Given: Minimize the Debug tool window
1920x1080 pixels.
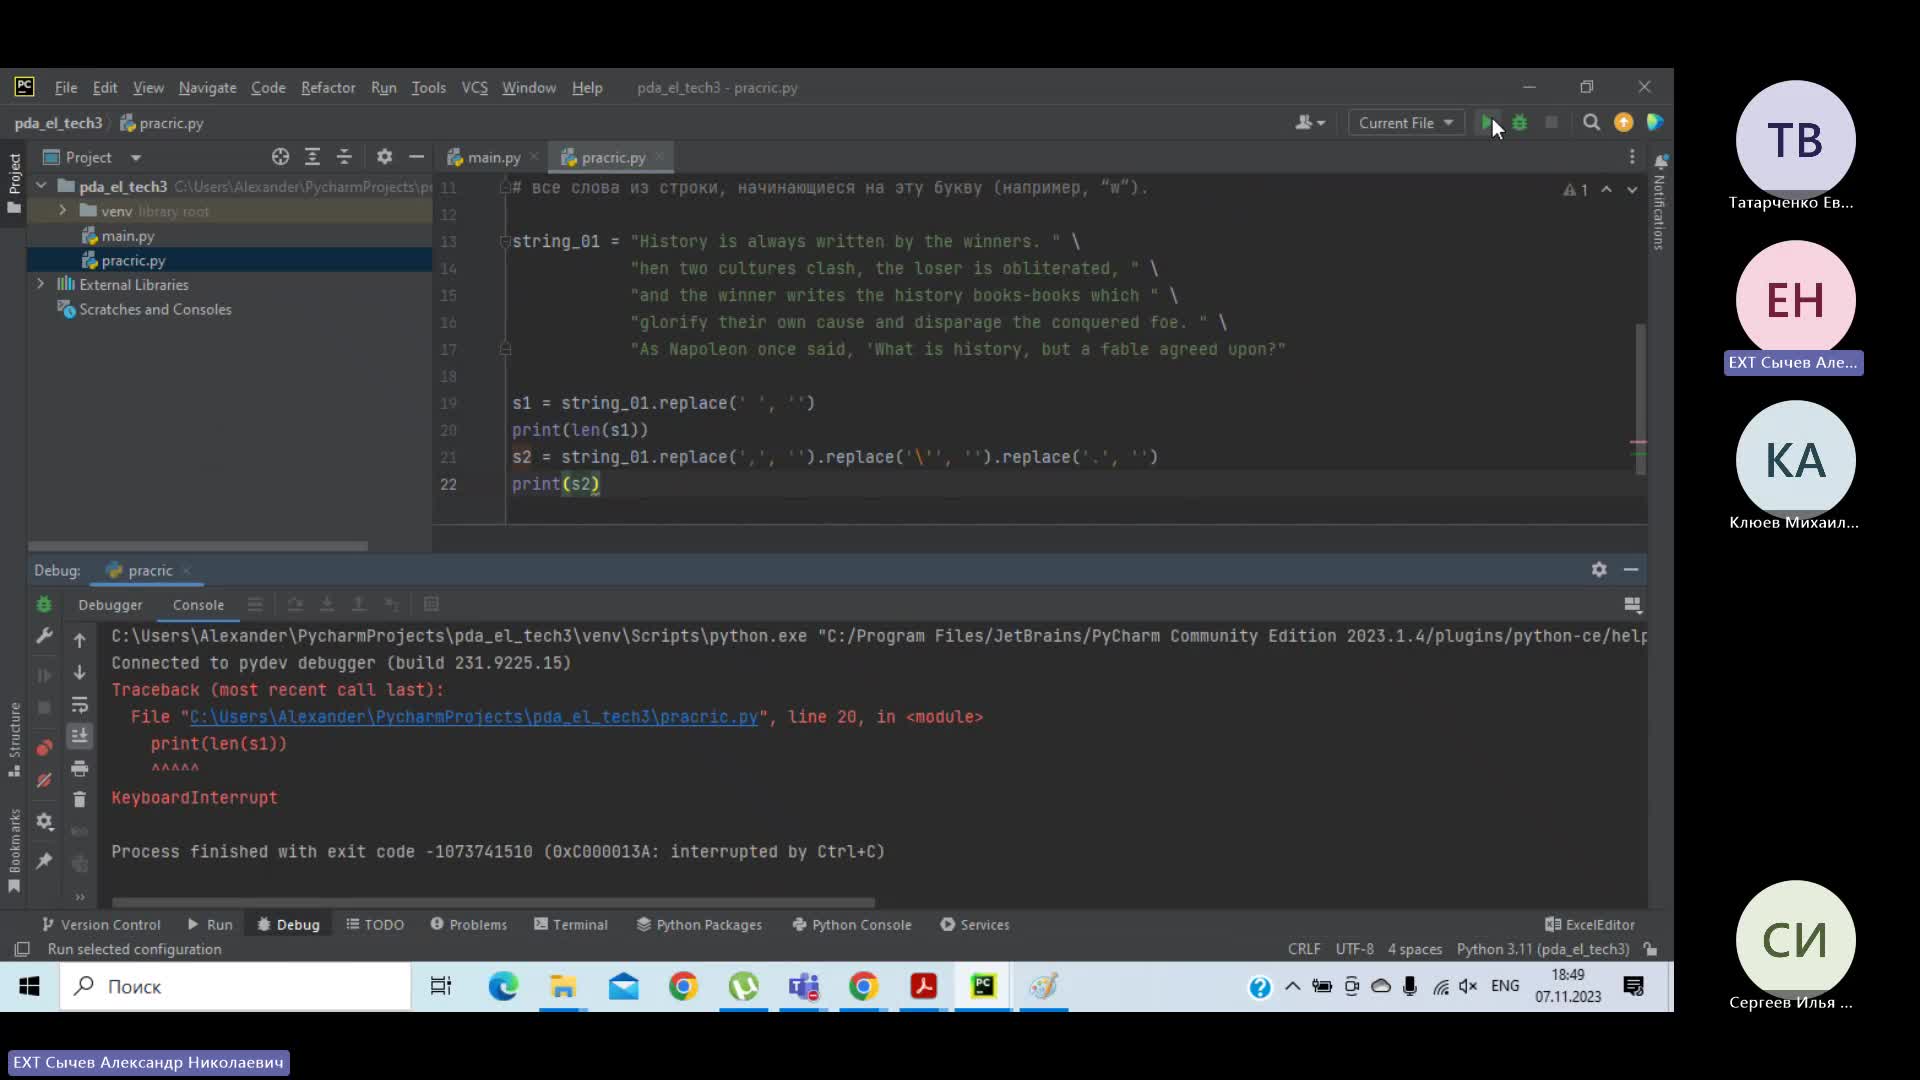Looking at the screenshot, I should 1631,570.
